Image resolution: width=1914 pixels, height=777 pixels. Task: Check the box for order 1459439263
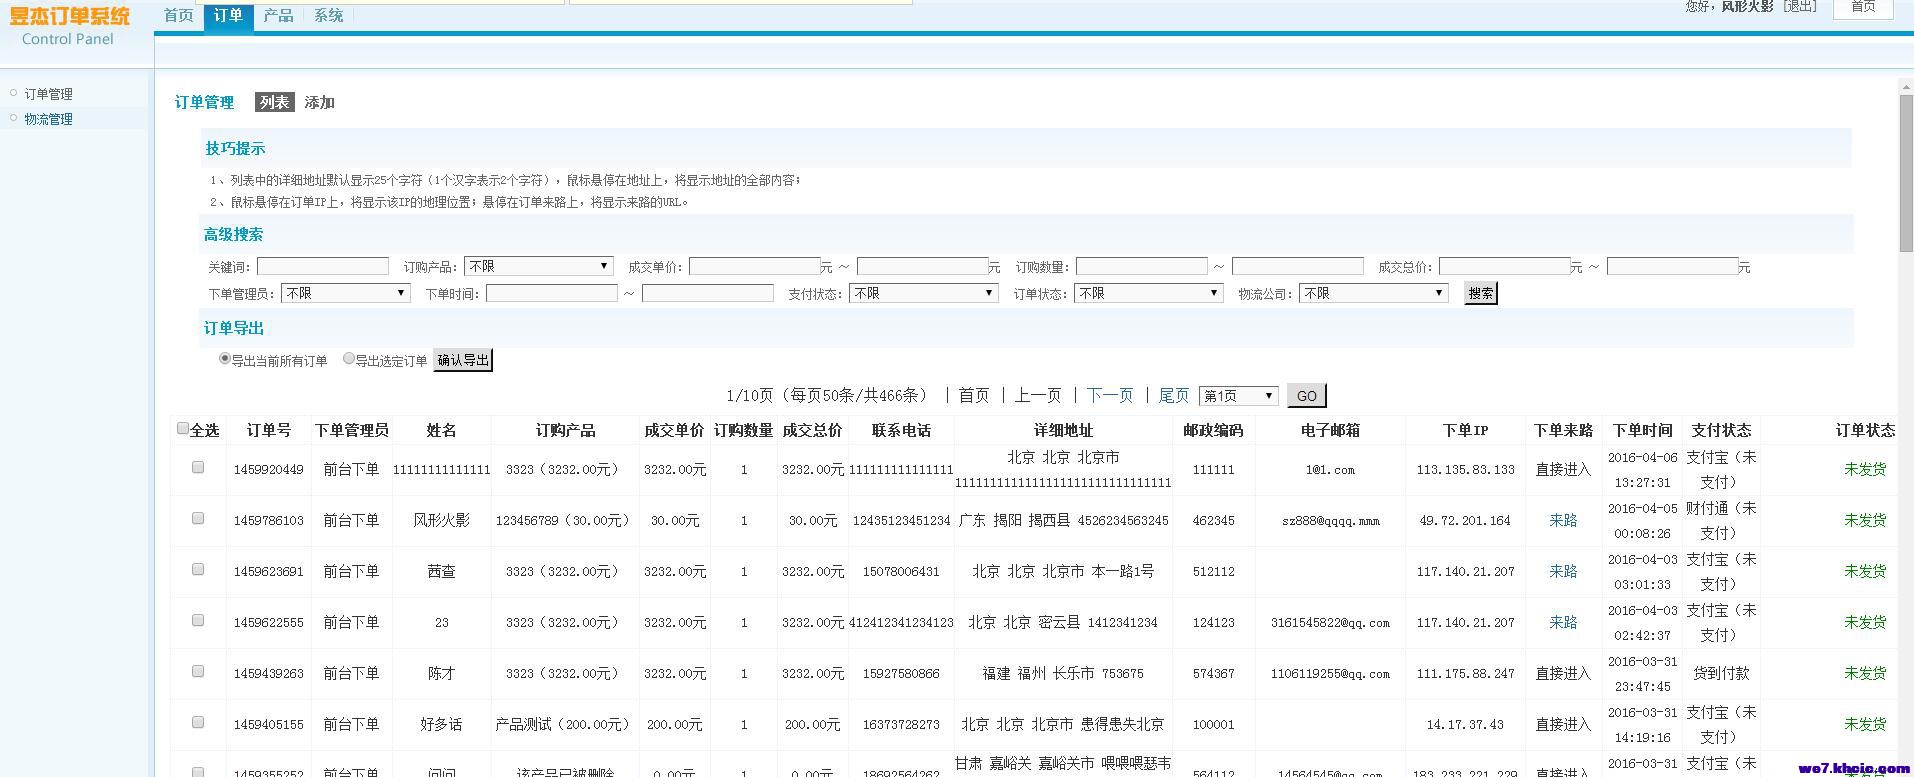198,671
